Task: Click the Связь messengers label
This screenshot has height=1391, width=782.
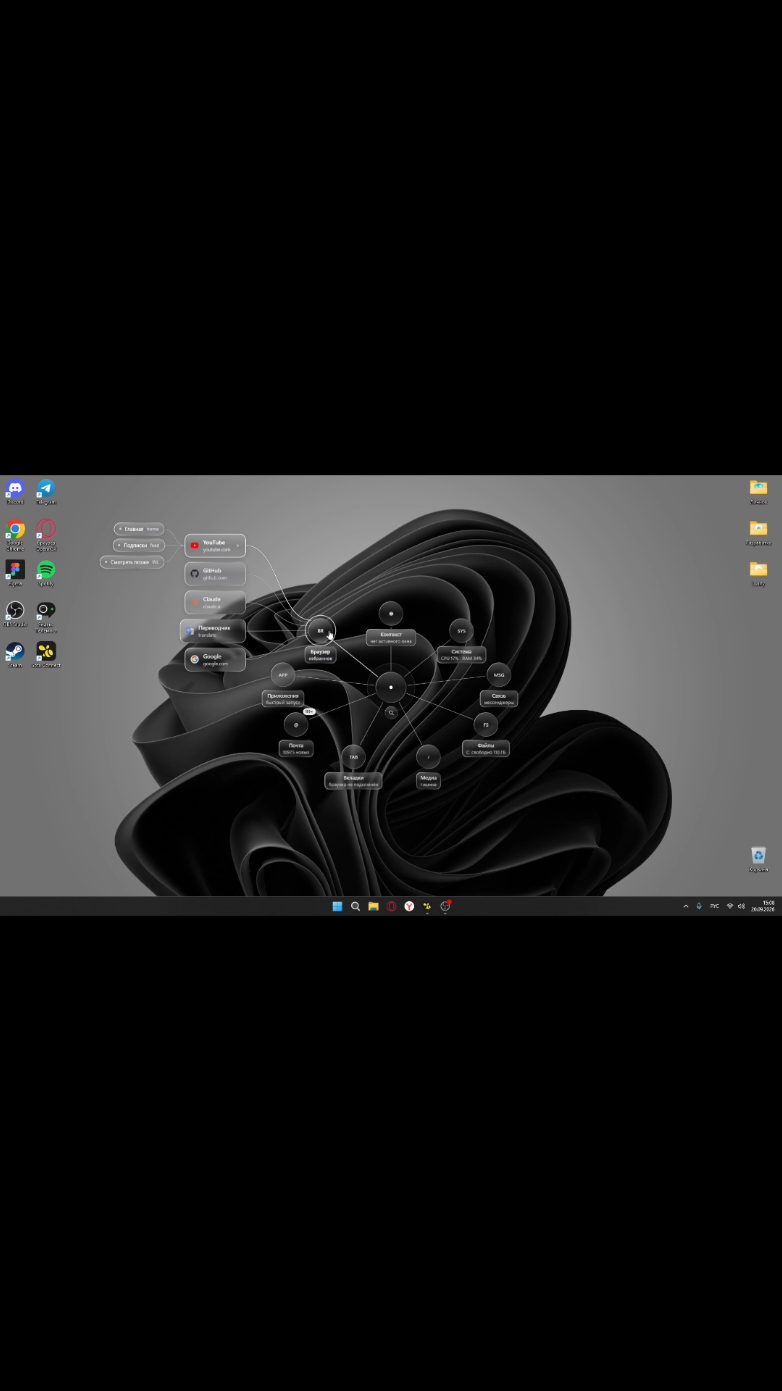Action: pyautogui.click(x=499, y=699)
